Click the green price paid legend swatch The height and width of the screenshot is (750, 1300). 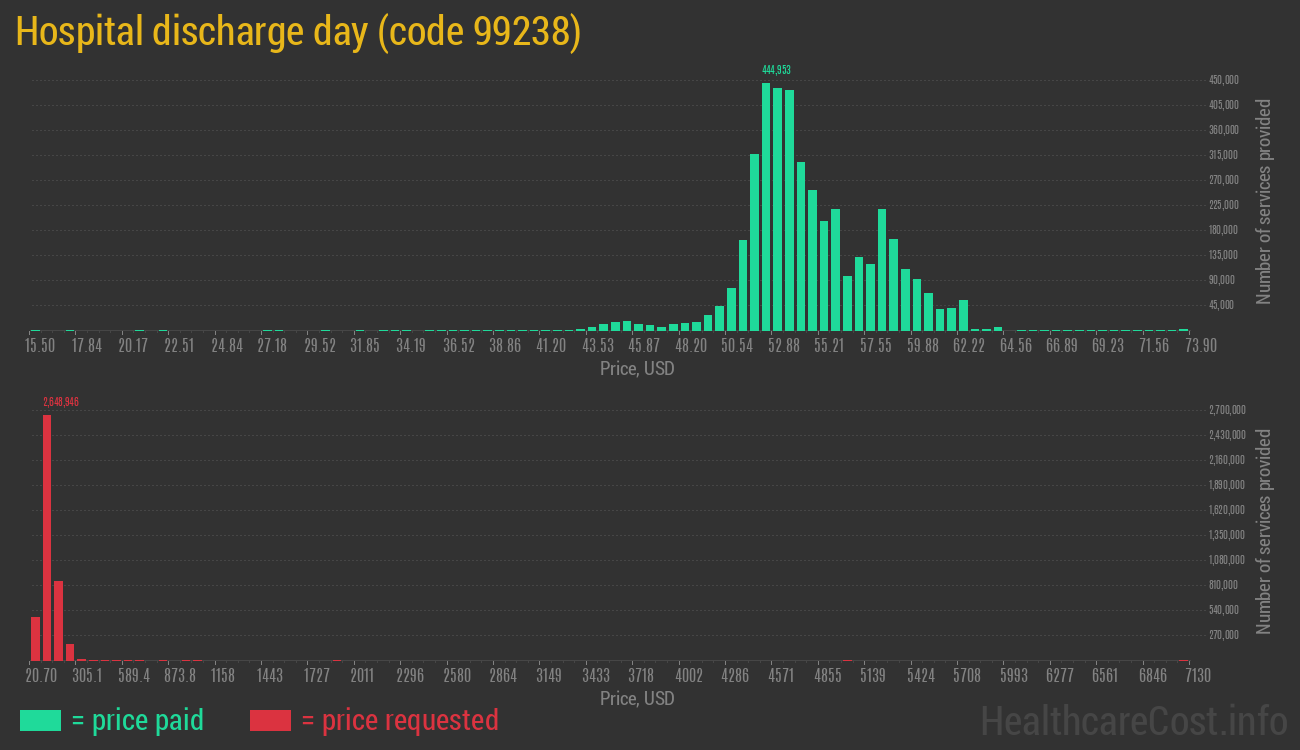pos(40,720)
